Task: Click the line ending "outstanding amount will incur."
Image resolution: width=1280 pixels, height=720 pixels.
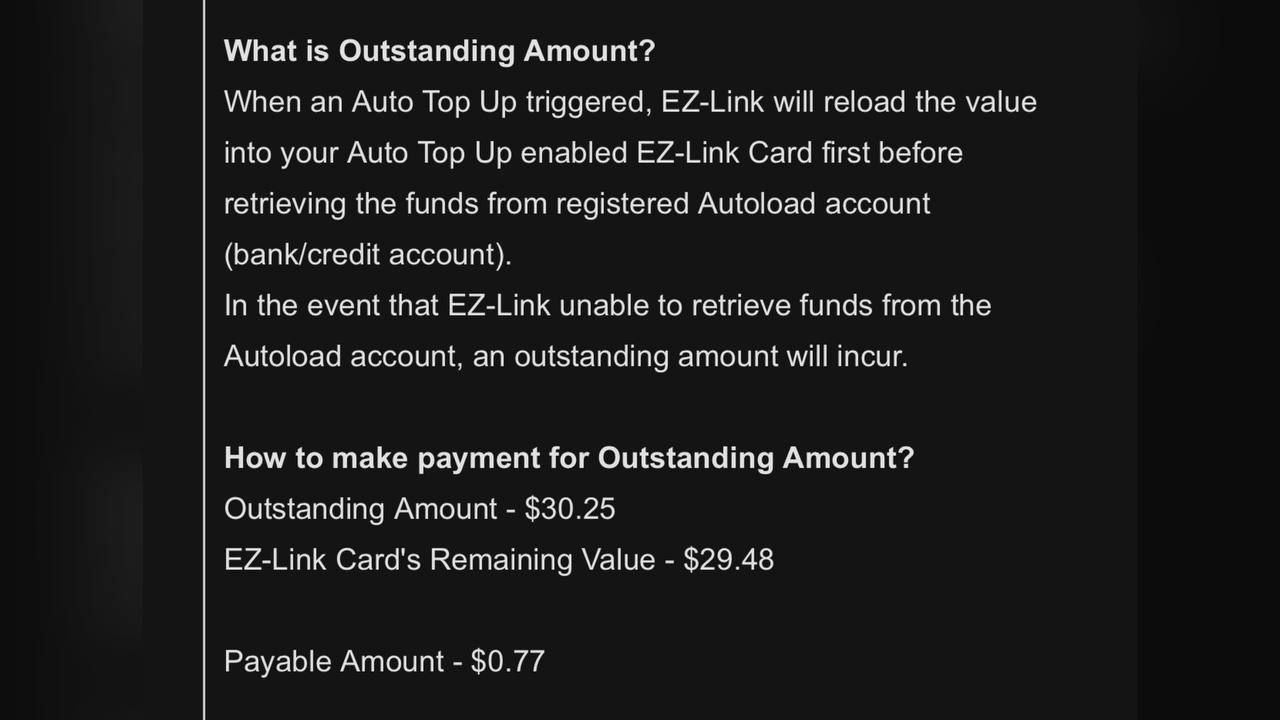Action: point(566,356)
